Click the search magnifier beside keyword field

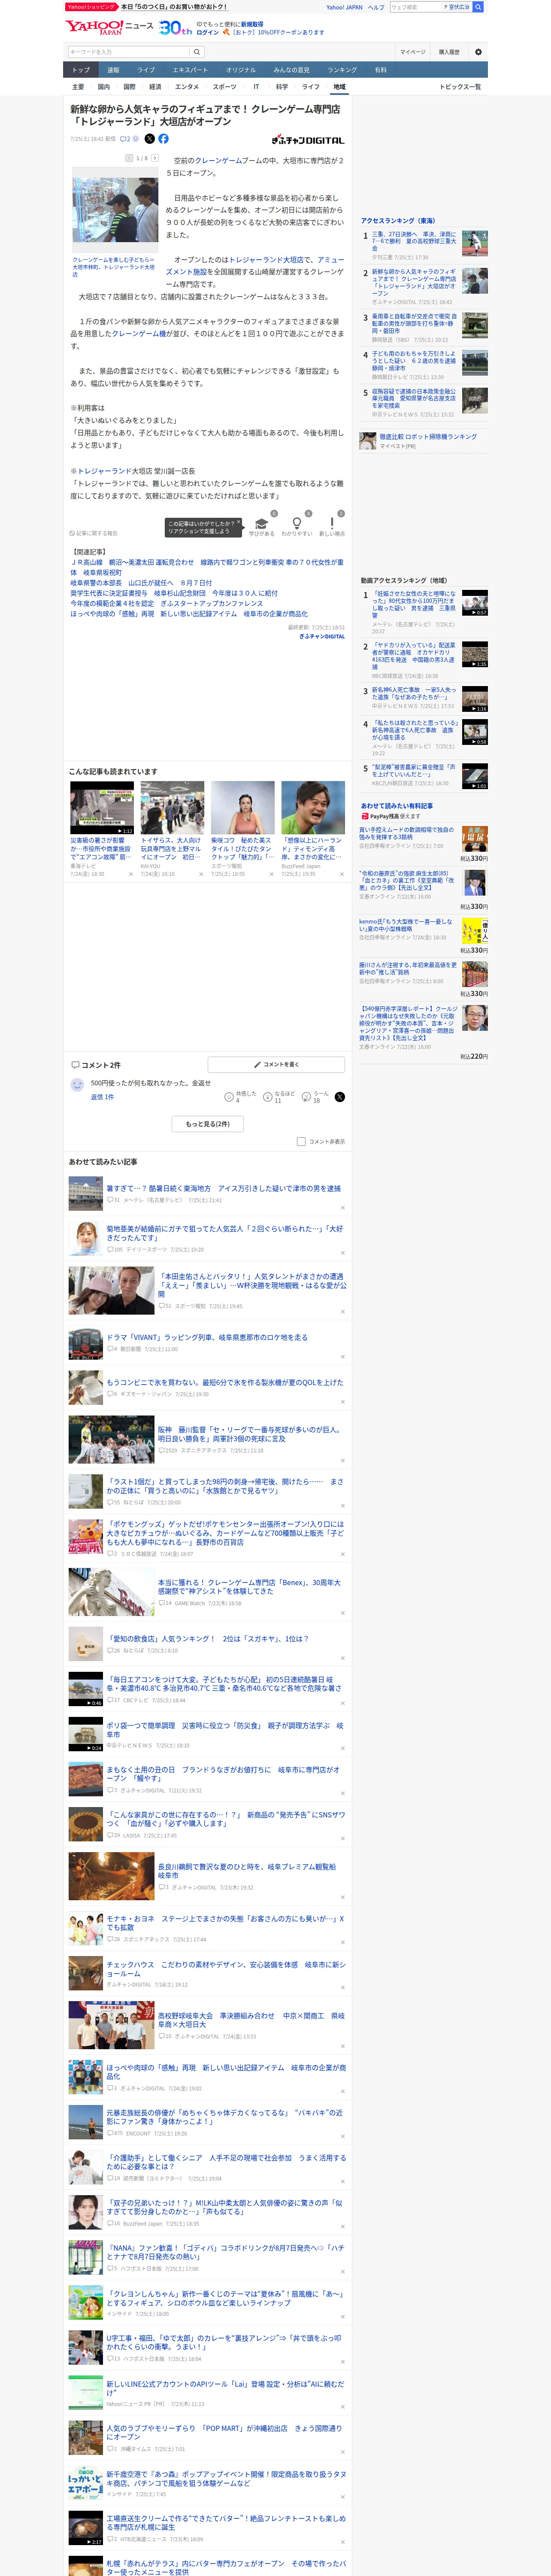click(x=197, y=52)
